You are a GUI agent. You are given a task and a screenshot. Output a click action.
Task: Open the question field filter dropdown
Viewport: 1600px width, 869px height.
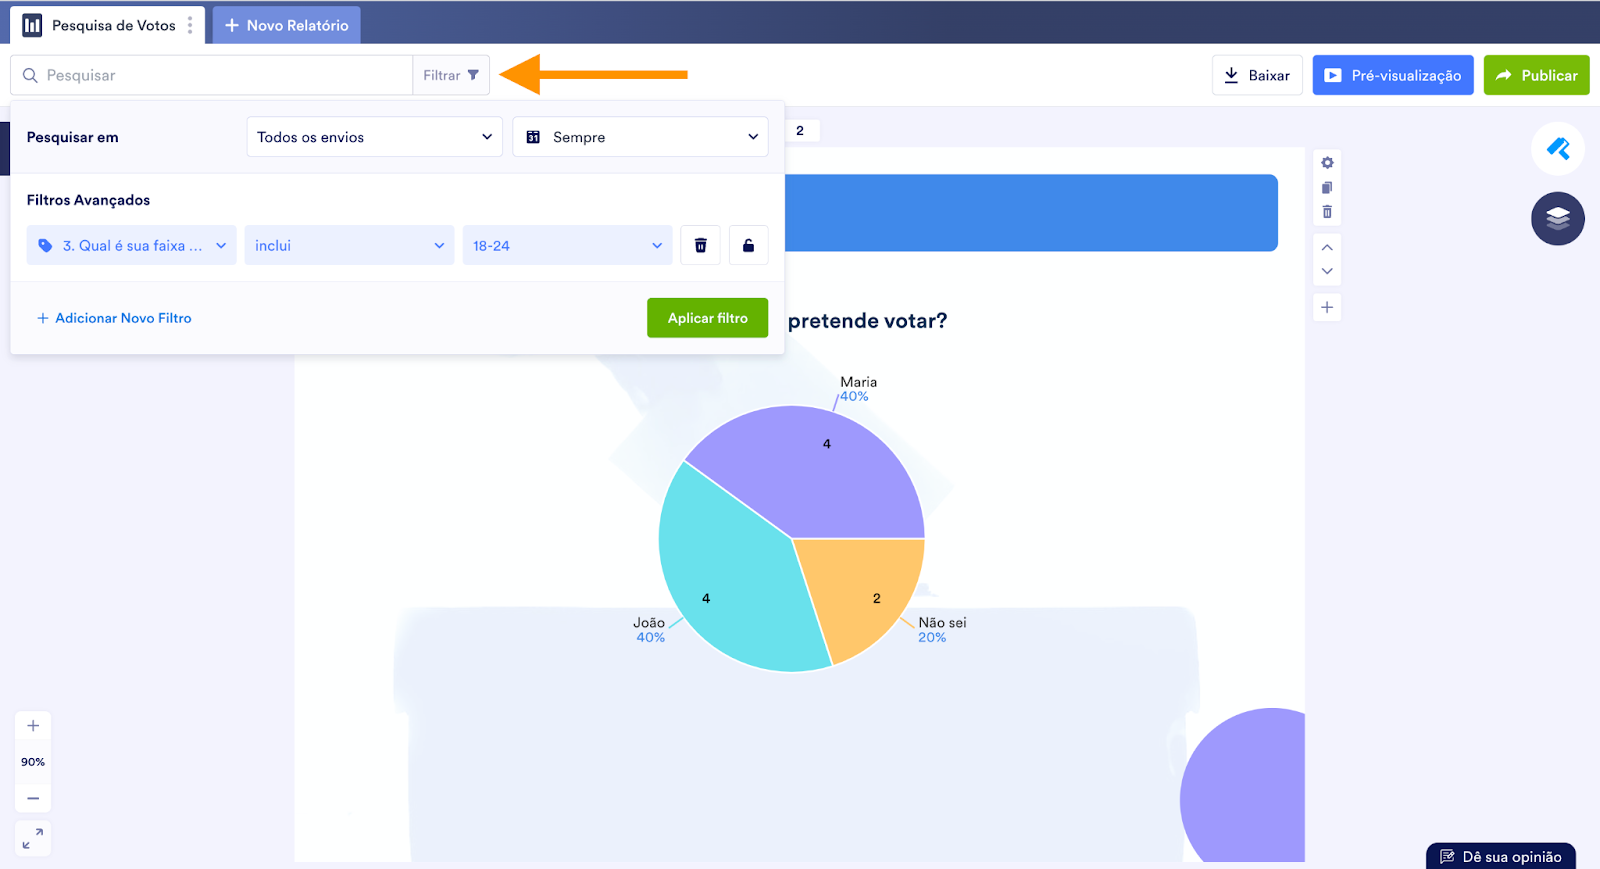(132, 245)
